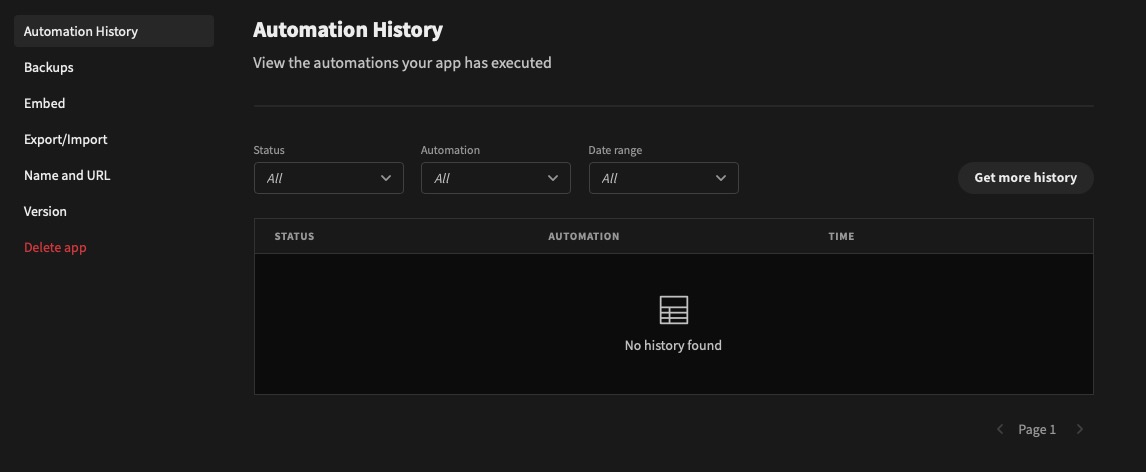1146x472 pixels.
Task: Click the Automation filter label
Action: (450, 150)
